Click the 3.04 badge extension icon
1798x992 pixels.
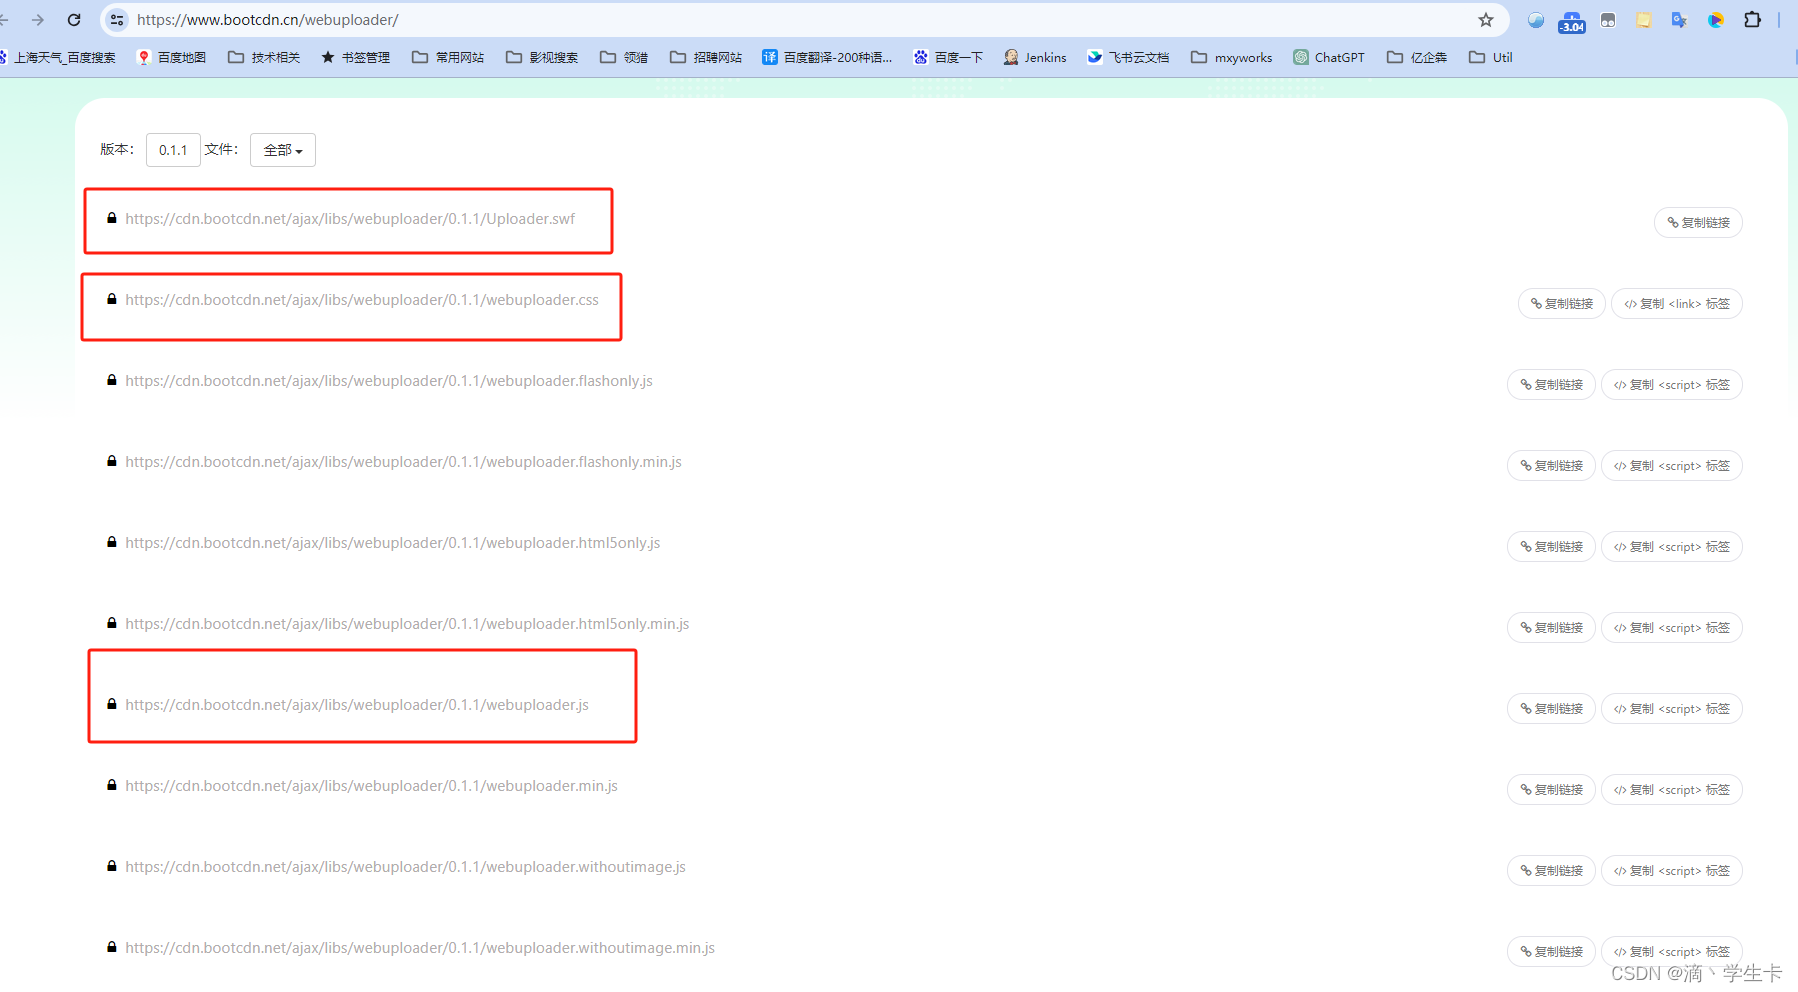pyautogui.click(x=1572, y=21)
